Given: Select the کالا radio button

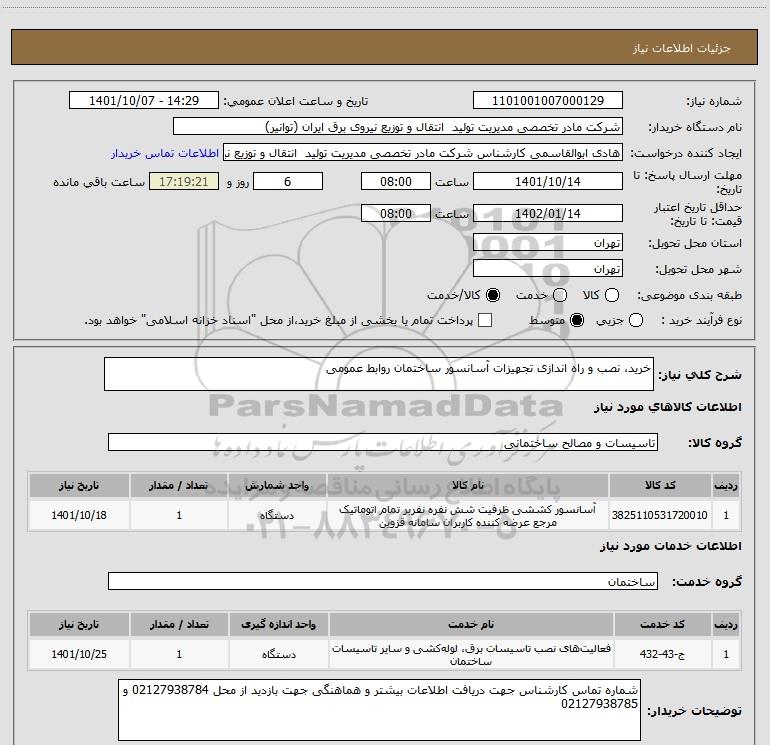Looking at the screenshot, I should [612, 295].
